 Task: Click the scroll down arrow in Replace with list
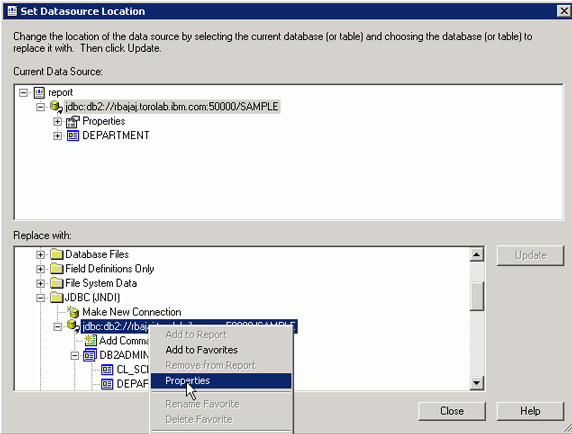click(x=477, y=383)
